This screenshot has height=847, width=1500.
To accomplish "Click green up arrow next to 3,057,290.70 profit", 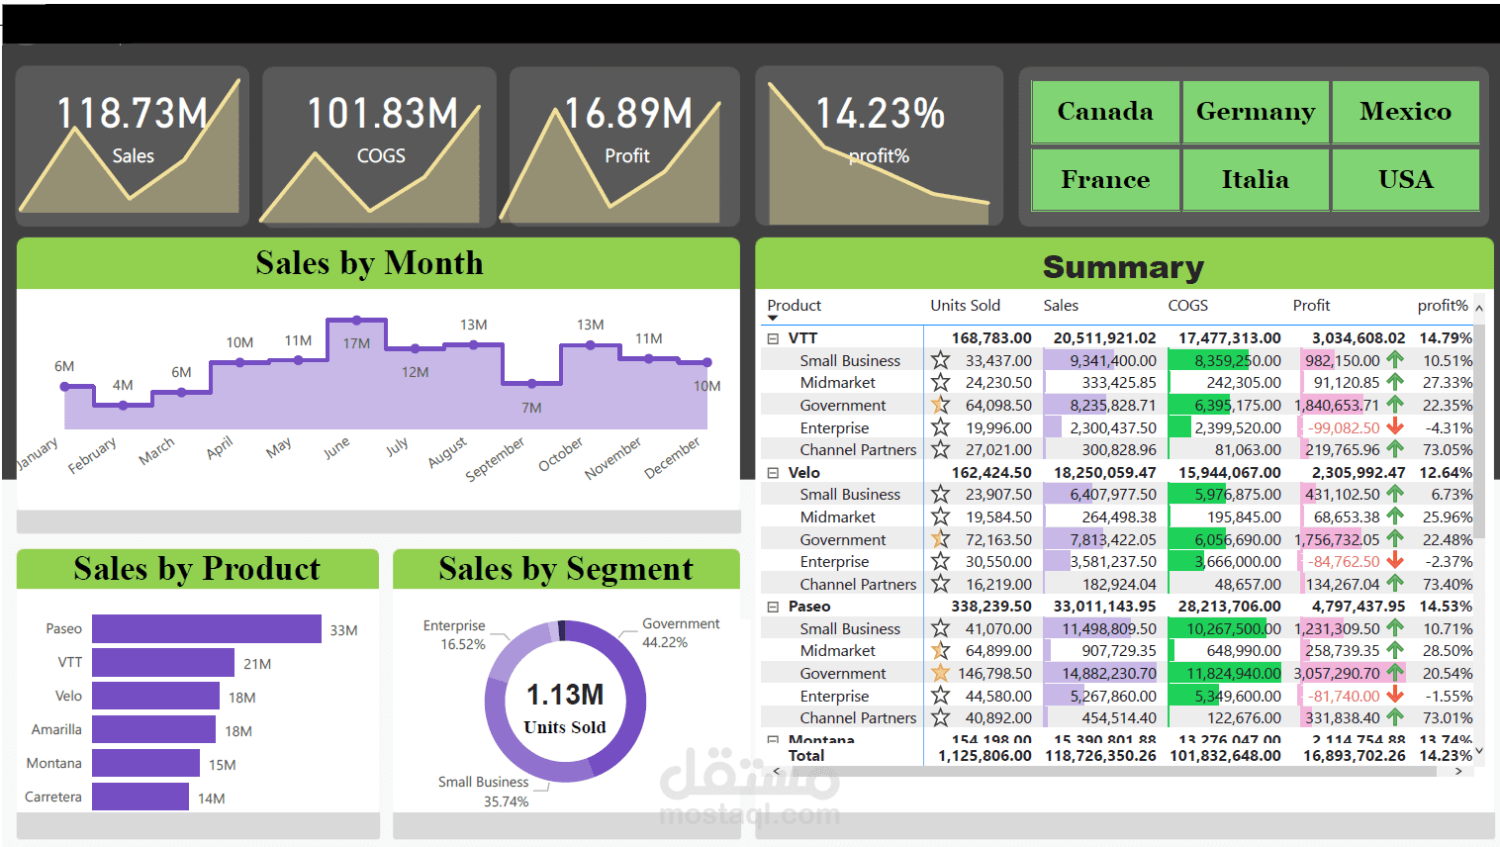I will click(1395, 673).
